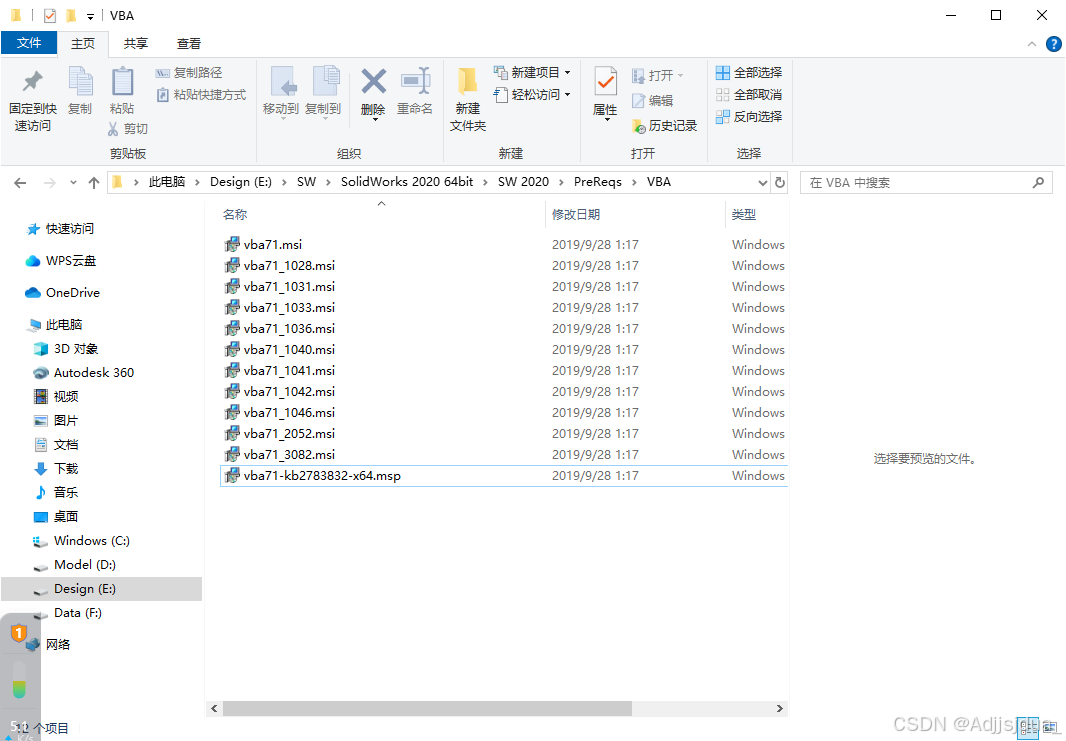Viewport: 1066px width, 741px height.
Task: Click the Up one level arrow
Action: click(x=94, y=183)
